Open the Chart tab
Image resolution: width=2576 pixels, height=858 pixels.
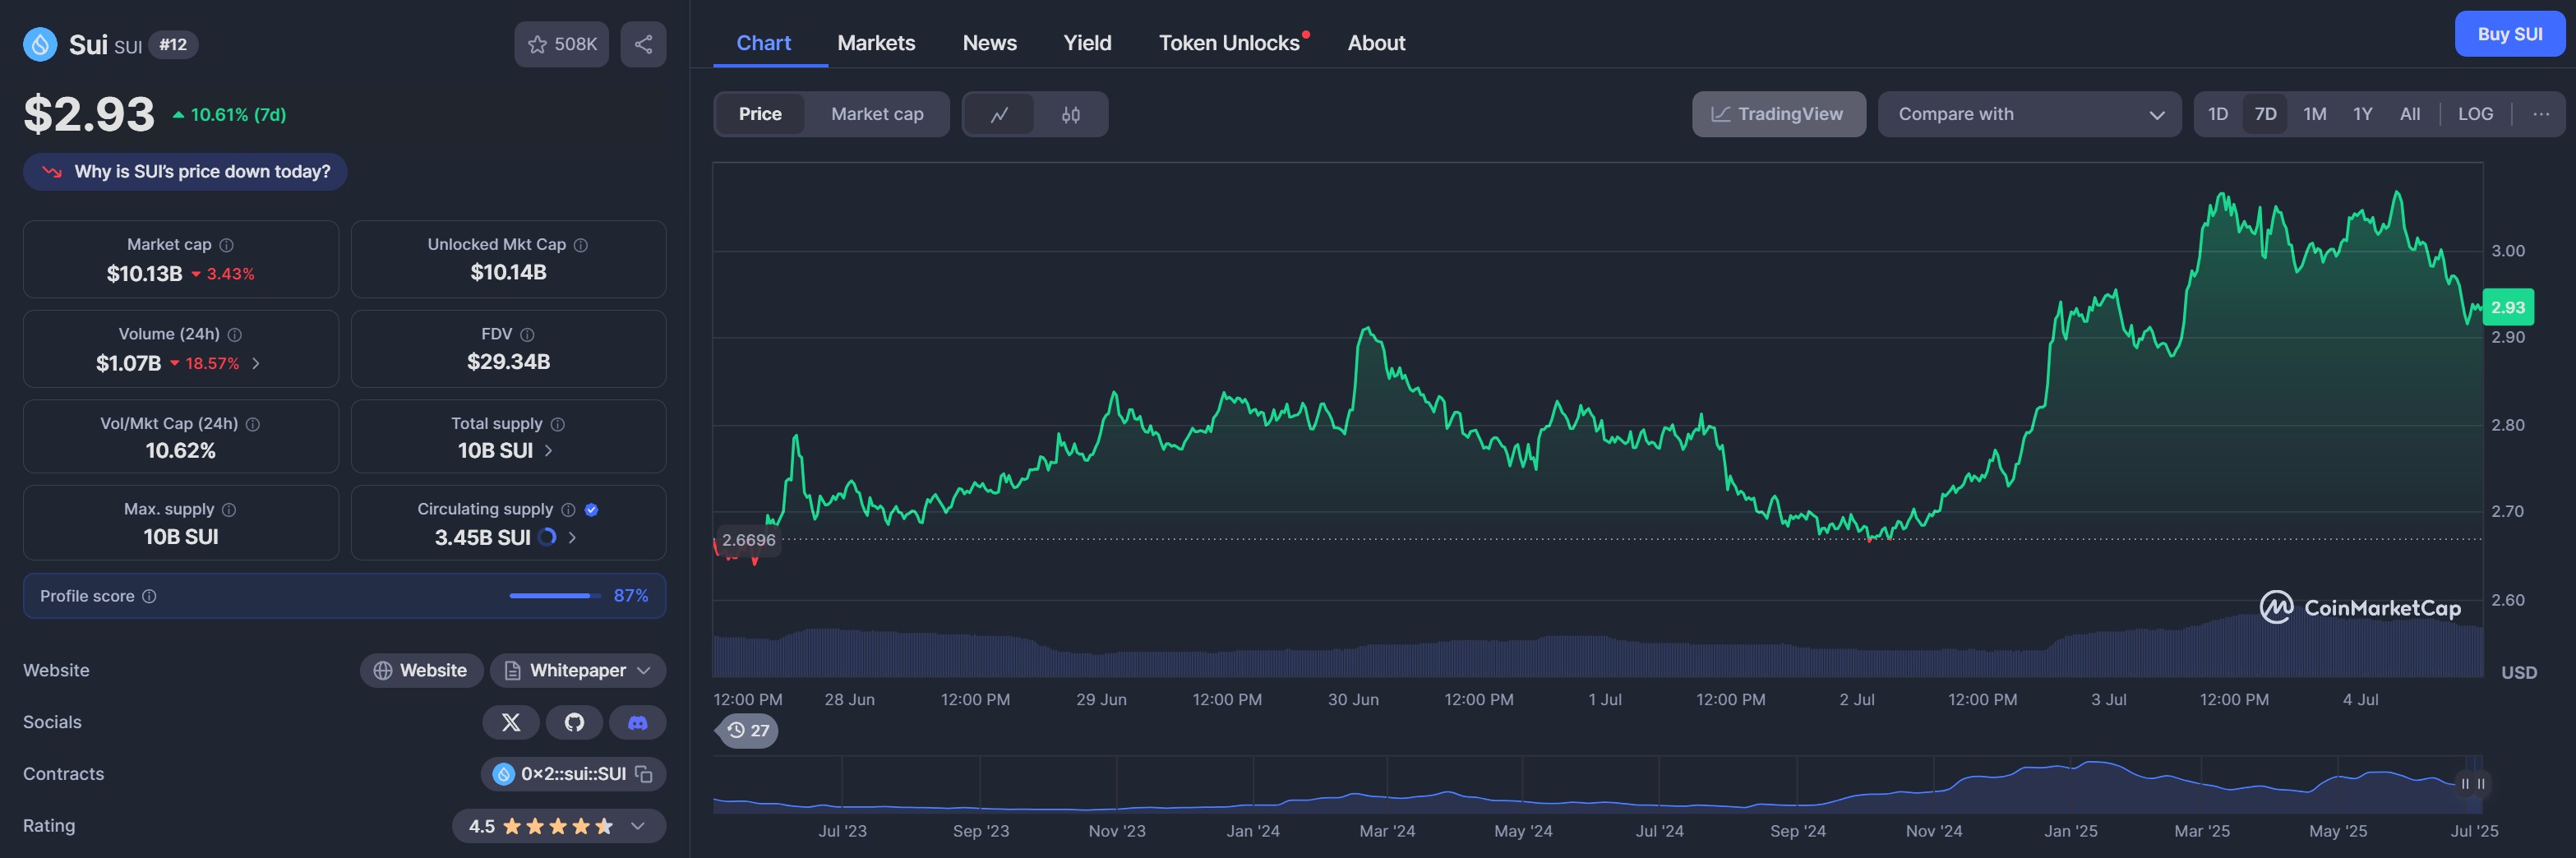click(763, 43)
